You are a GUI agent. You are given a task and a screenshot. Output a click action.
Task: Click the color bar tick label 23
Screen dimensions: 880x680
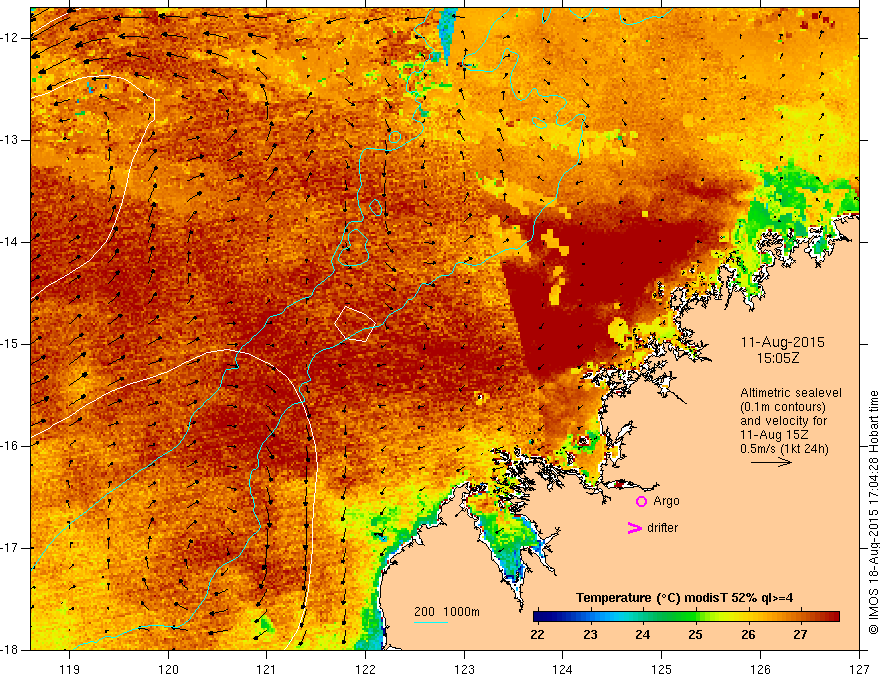[x=590, y=635]
